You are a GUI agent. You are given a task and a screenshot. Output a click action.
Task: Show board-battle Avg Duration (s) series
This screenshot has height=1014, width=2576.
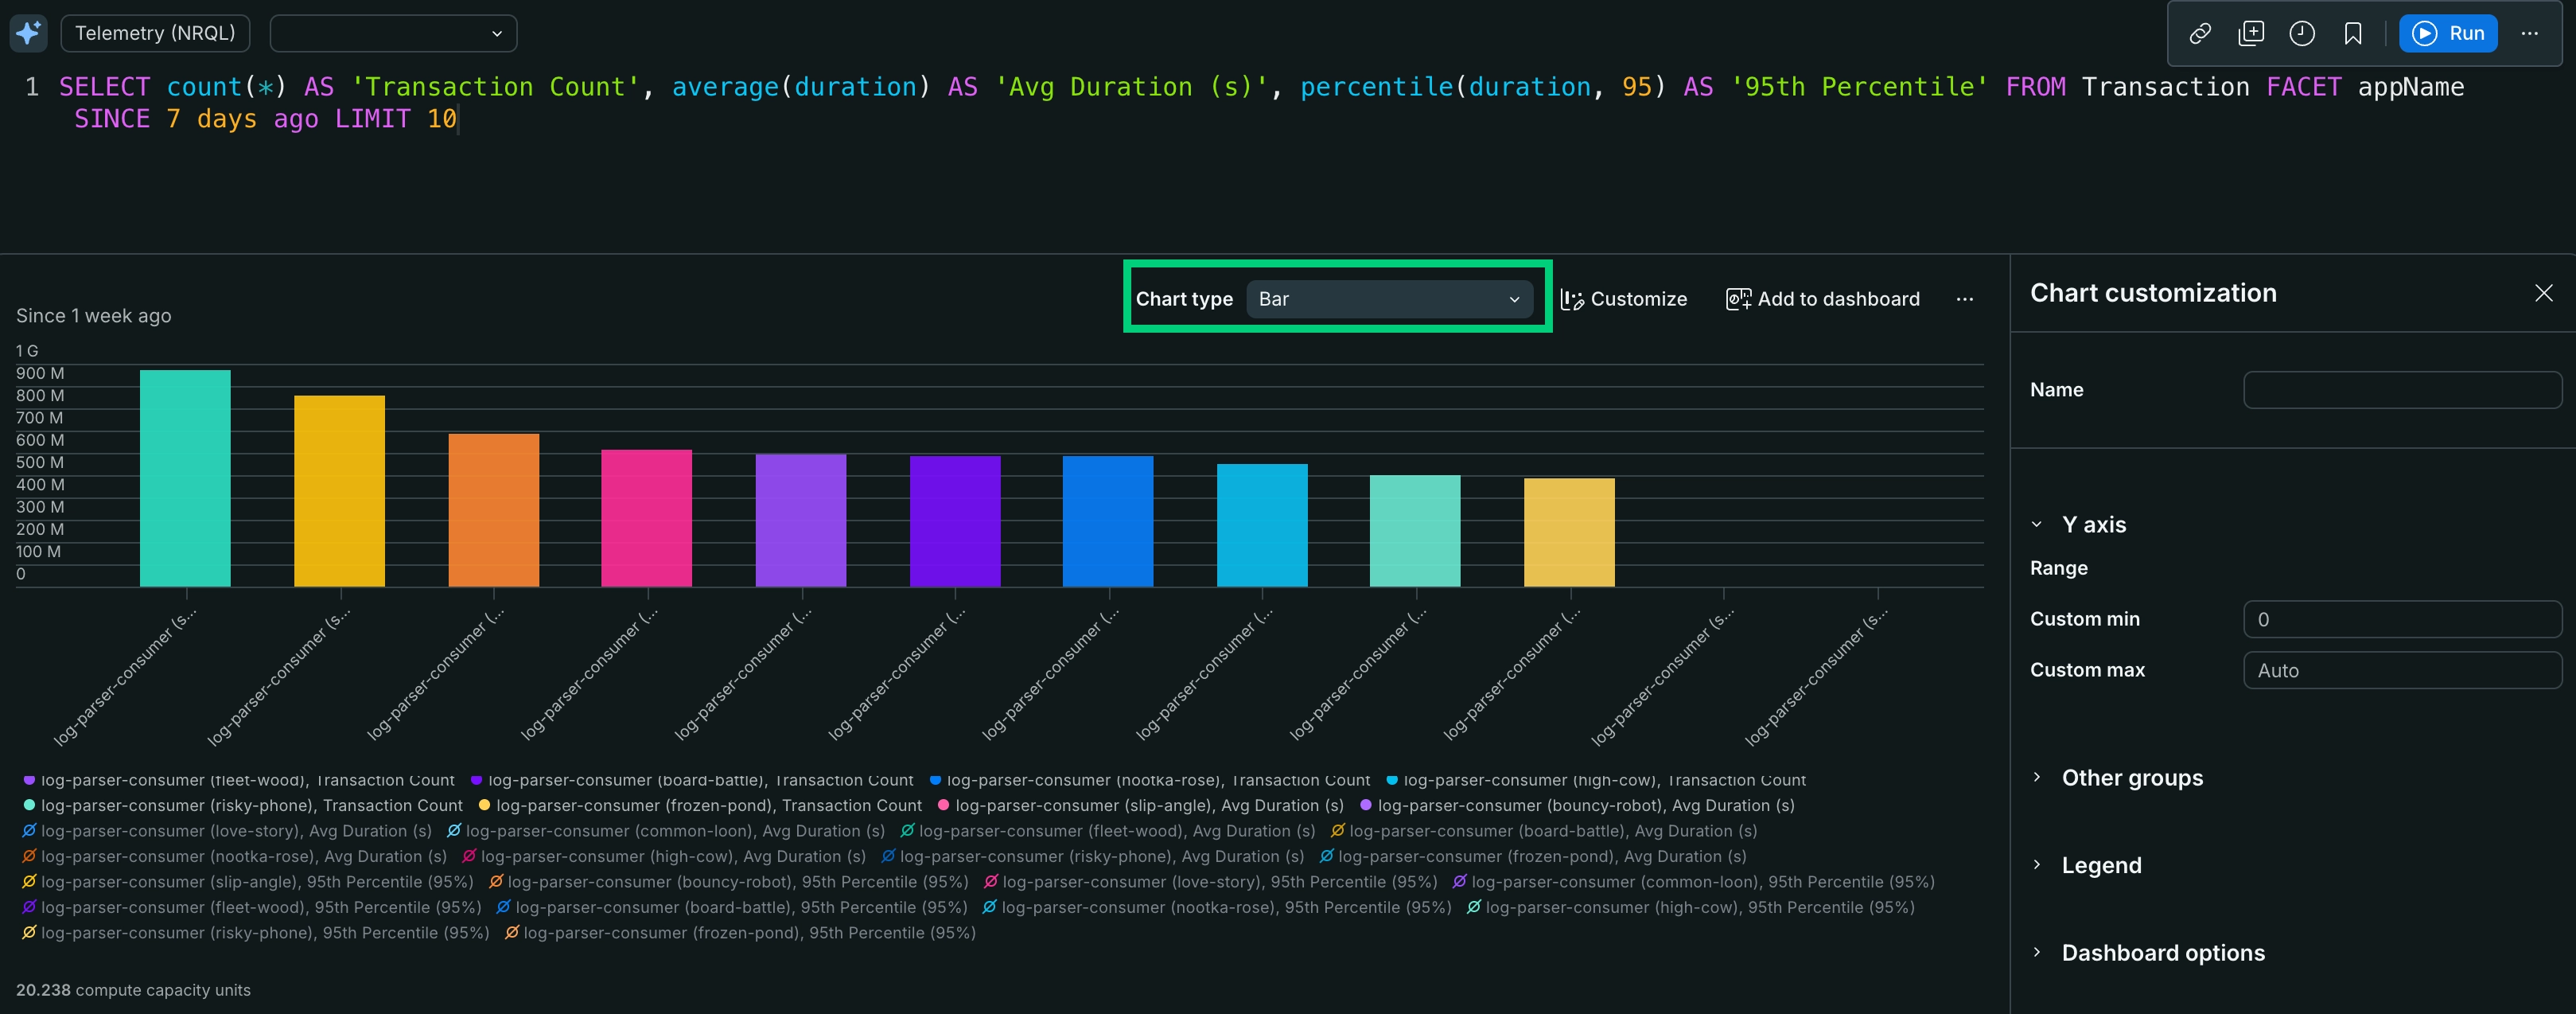(1544, 831)
